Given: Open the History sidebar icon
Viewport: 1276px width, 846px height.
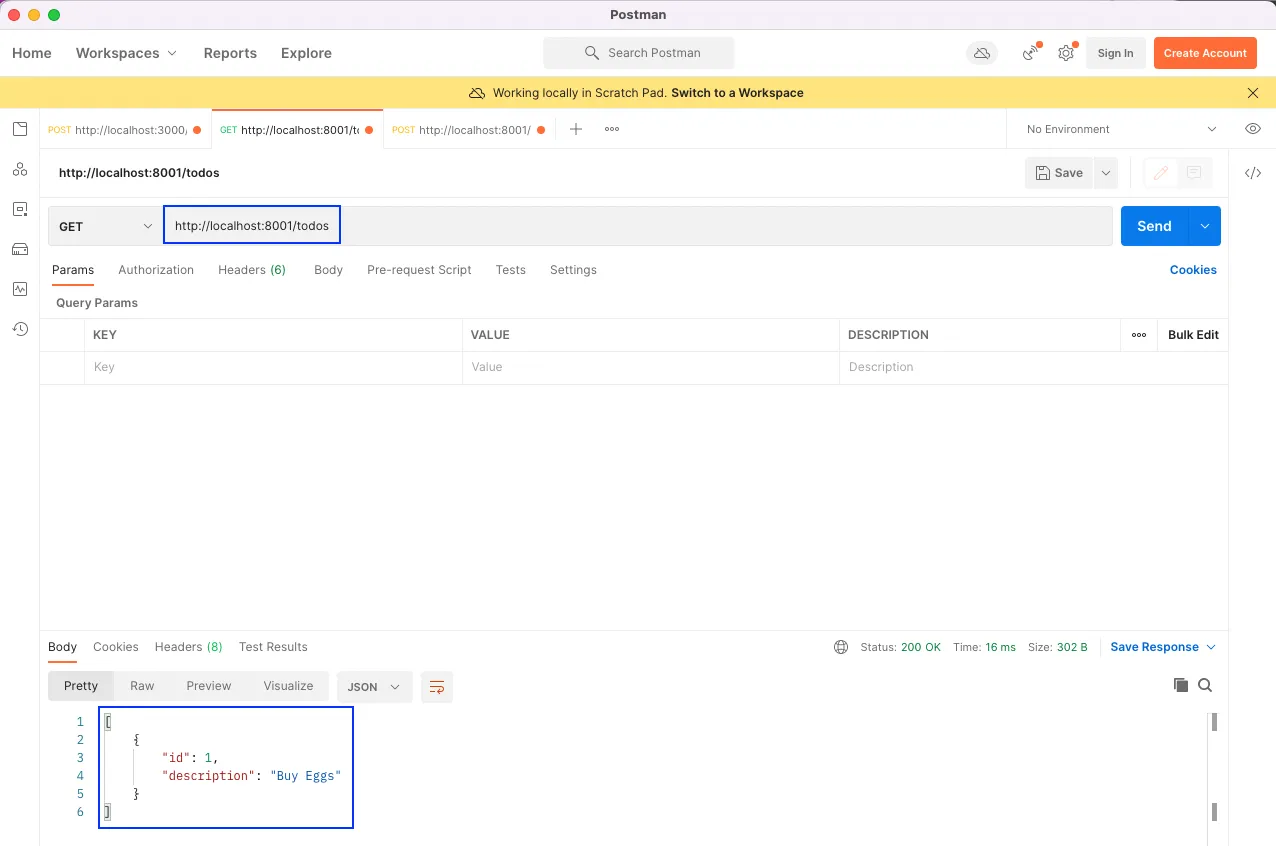Looking at the screenshot, I should point(20,329).
